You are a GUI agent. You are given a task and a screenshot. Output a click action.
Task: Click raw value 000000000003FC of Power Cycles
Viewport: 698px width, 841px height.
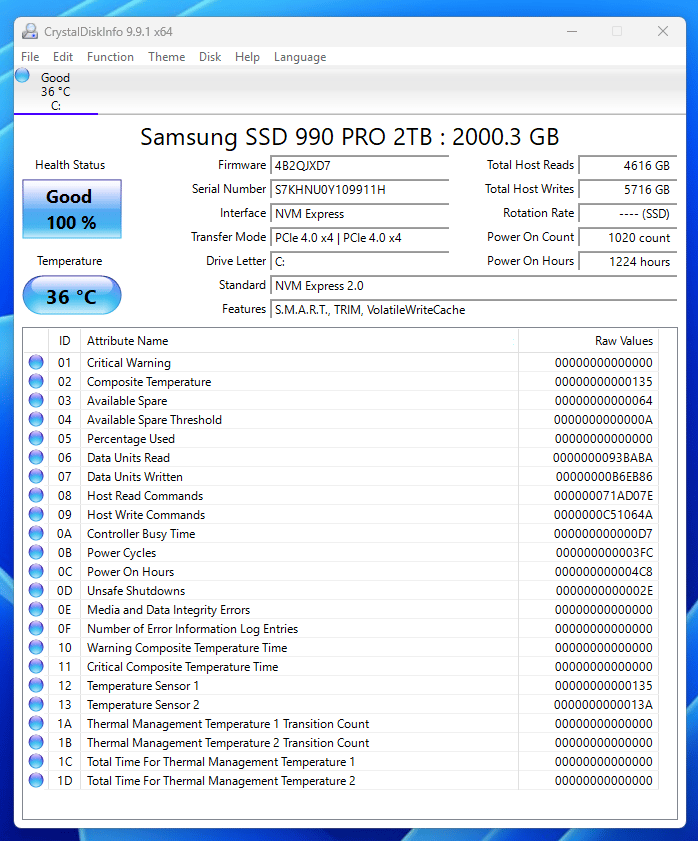click(604, 552)
